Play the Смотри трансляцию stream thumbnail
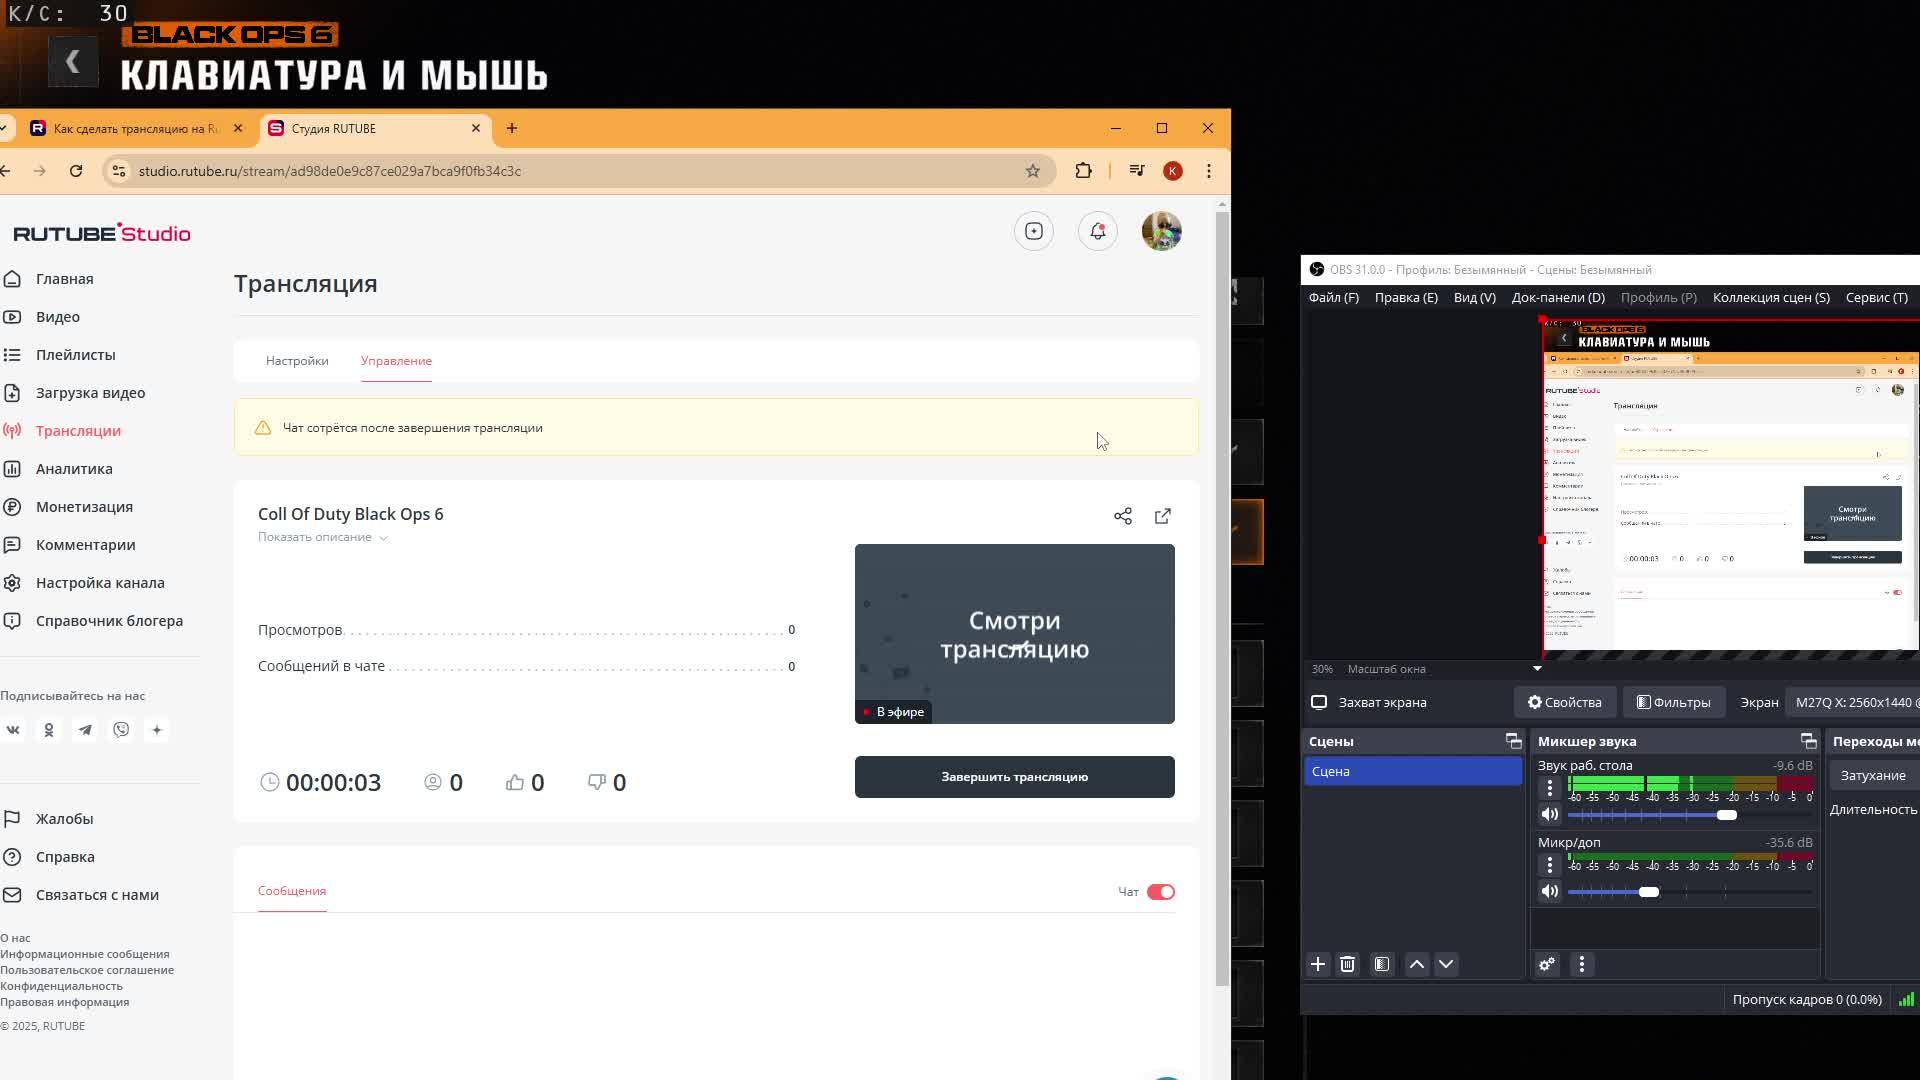This screenshot has height=1080, width=1920. coord(1014,634)
